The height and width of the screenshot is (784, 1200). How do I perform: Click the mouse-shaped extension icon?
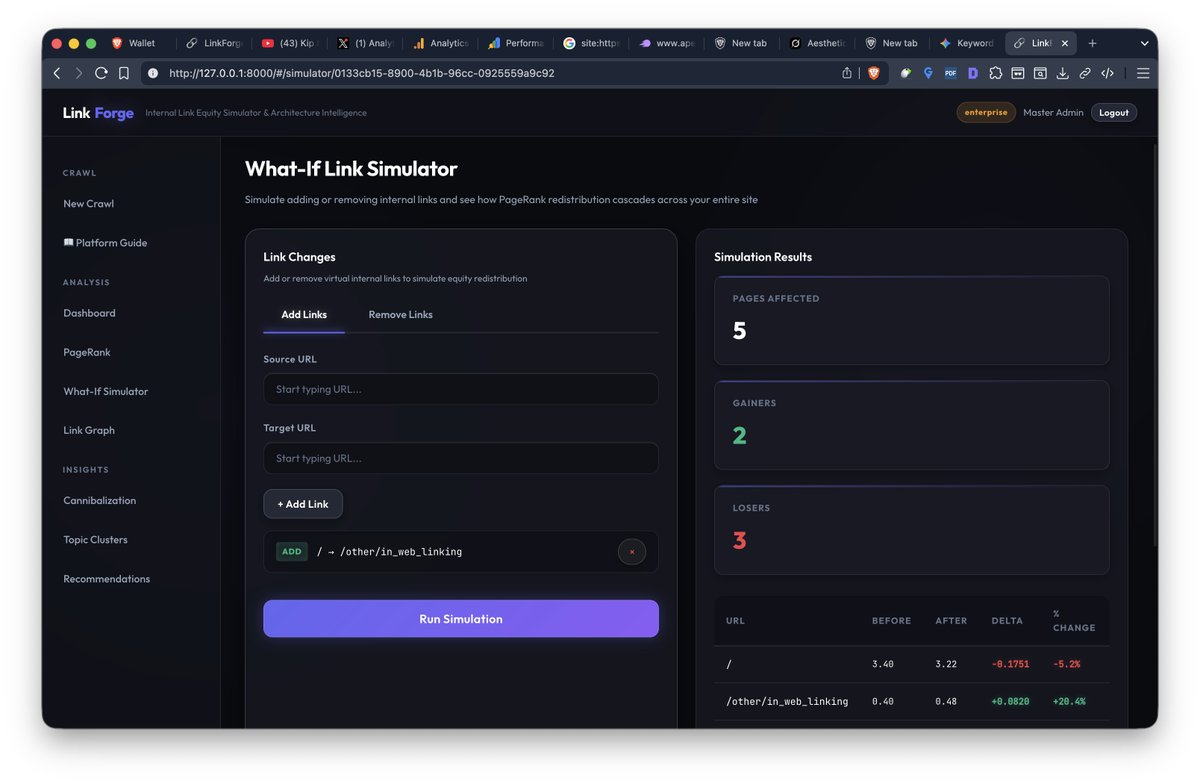pyautogui.click(x=906, y=73)
